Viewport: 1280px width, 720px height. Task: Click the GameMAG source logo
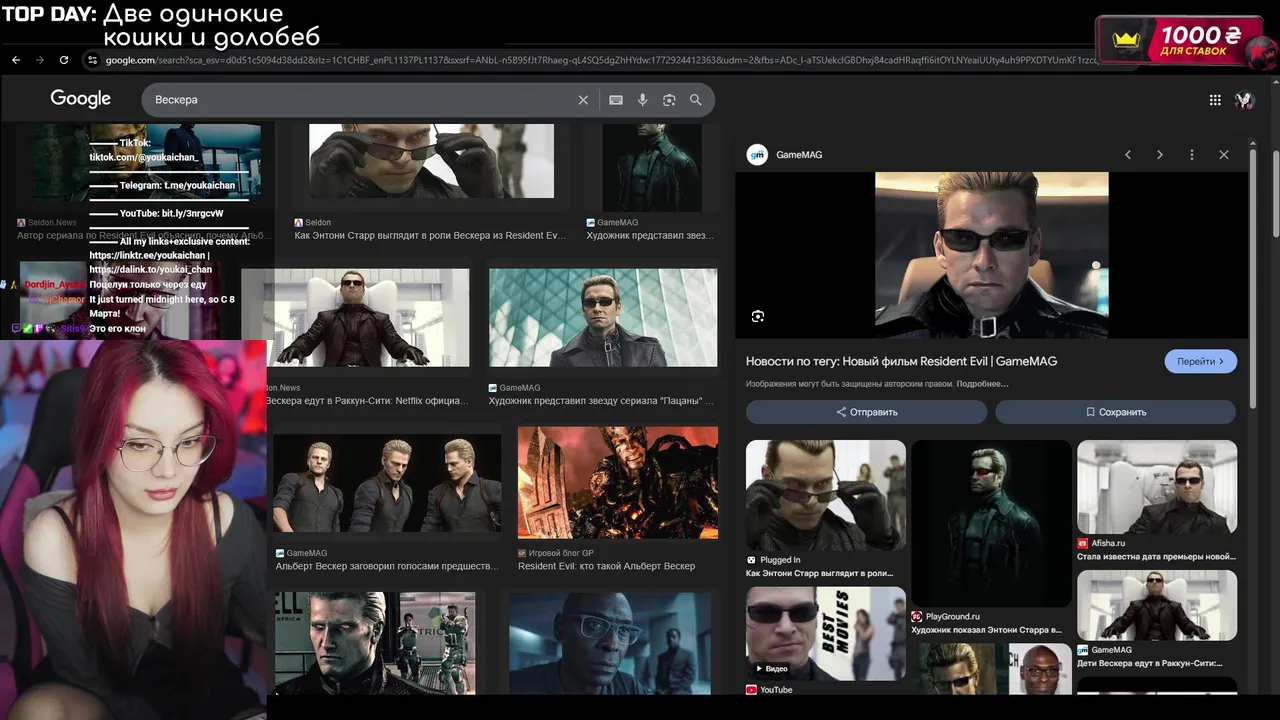[757, 155]
